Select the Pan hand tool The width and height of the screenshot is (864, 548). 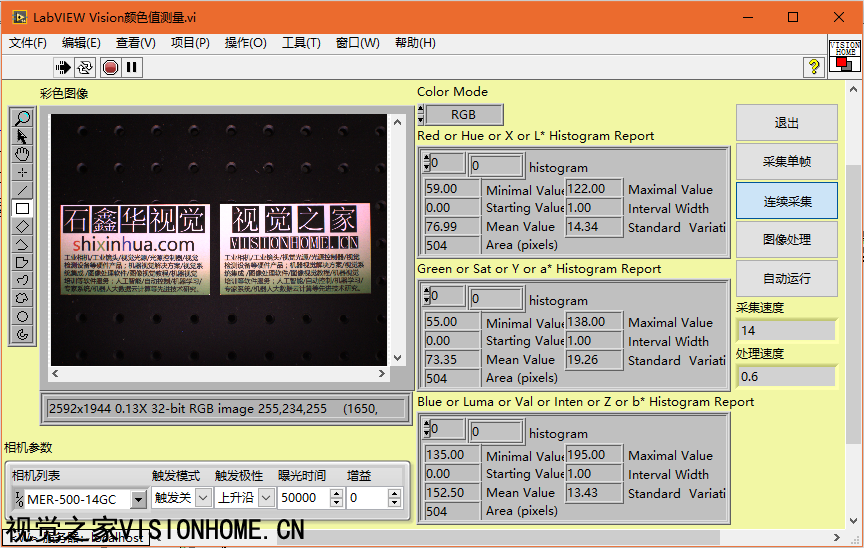[x=23, y=154]
